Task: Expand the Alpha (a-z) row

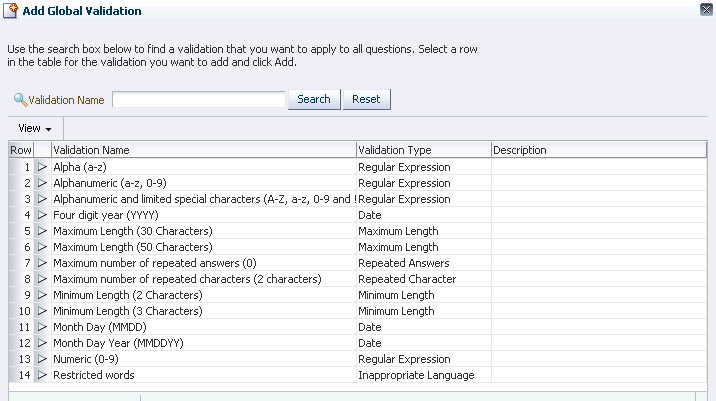Action: point(42,167)
